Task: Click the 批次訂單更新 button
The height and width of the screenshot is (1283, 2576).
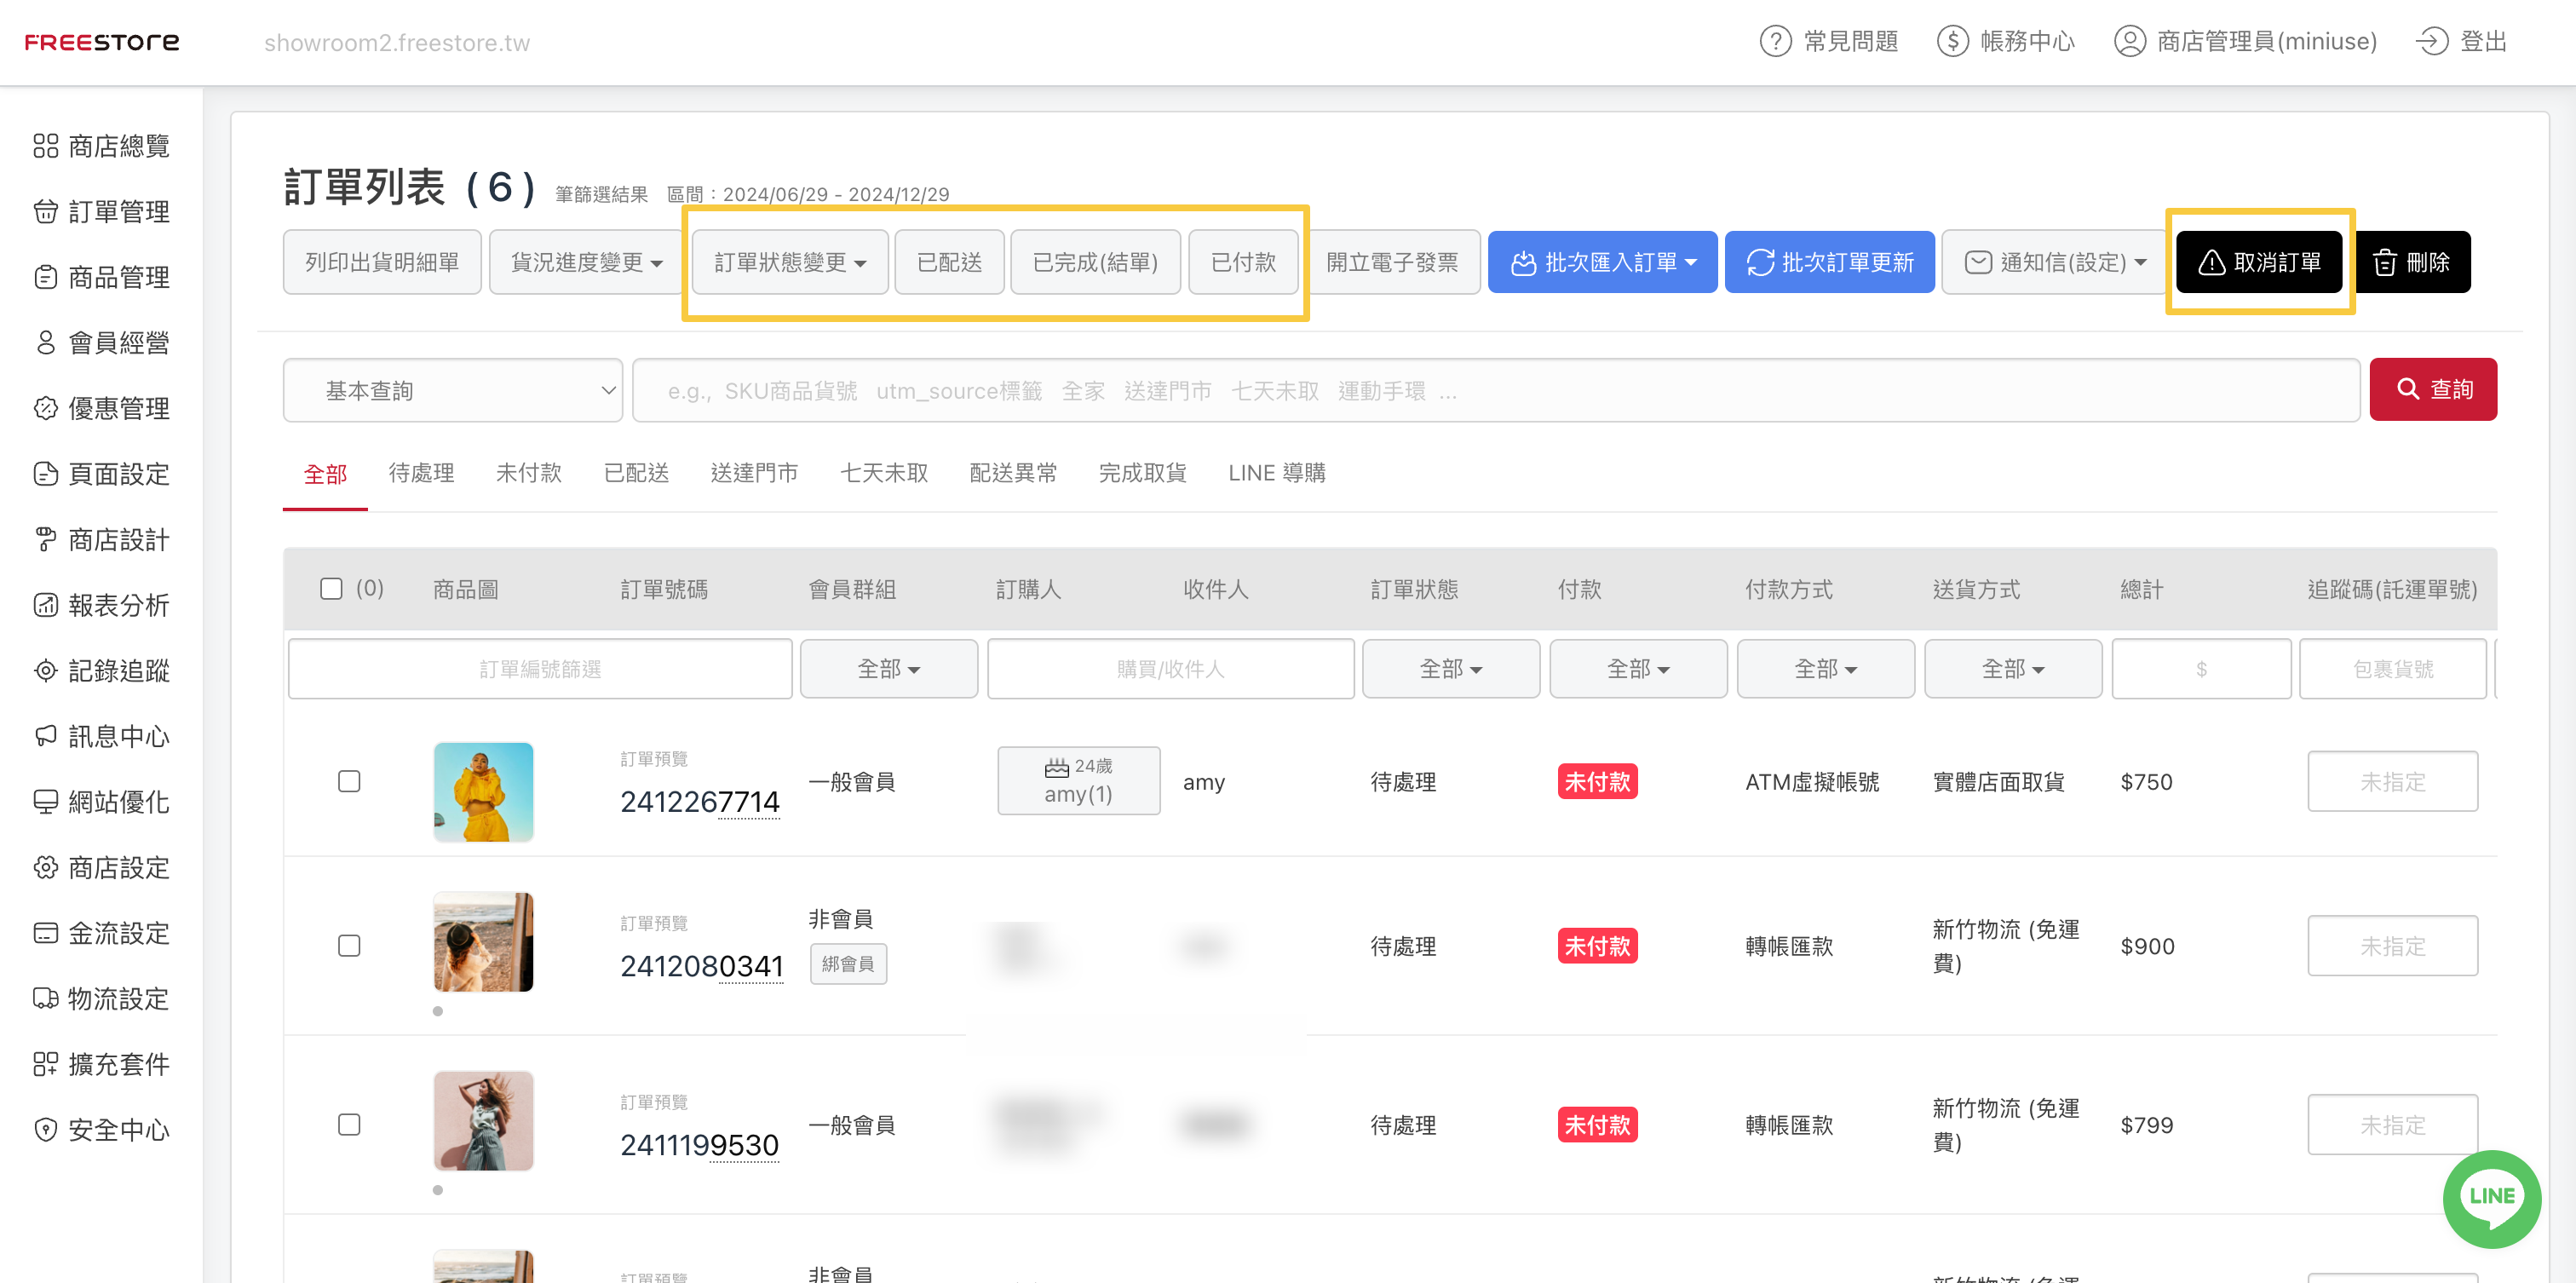Action: coord(1829,262)
